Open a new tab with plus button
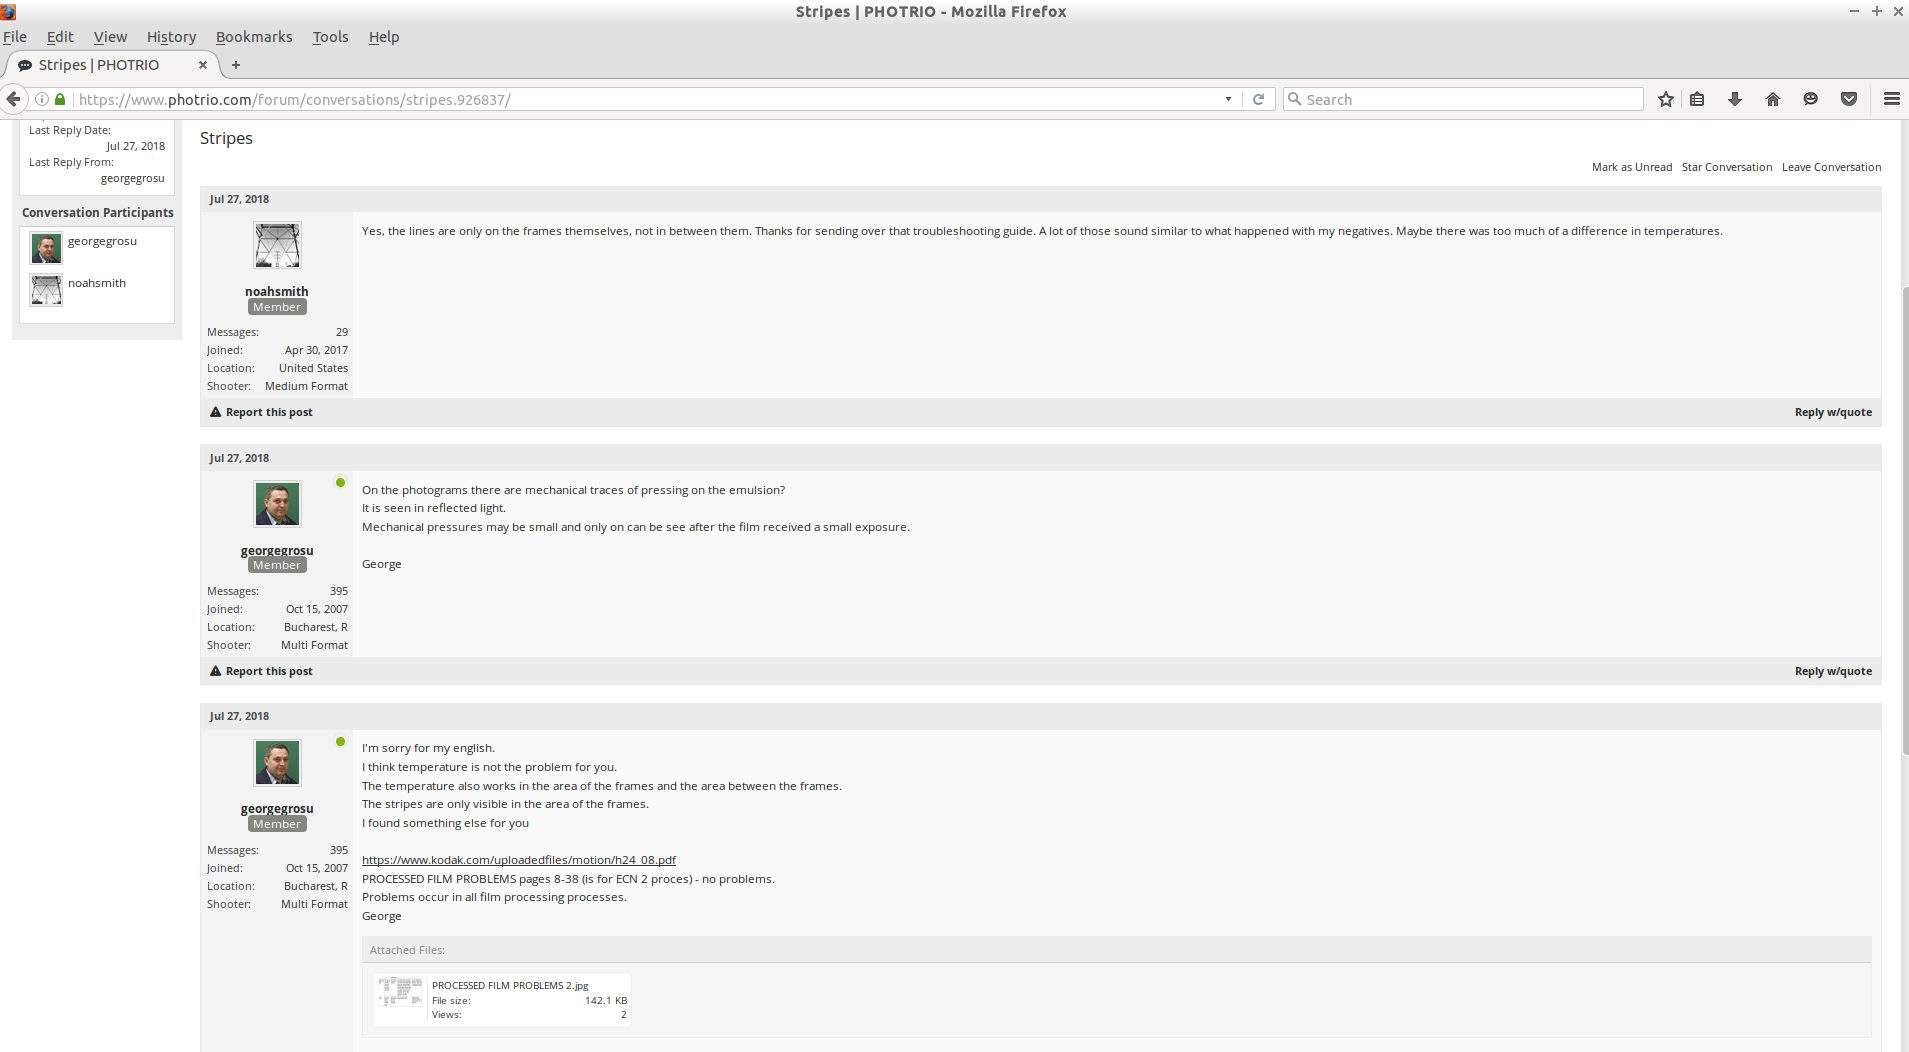 (x=236, y=65)
